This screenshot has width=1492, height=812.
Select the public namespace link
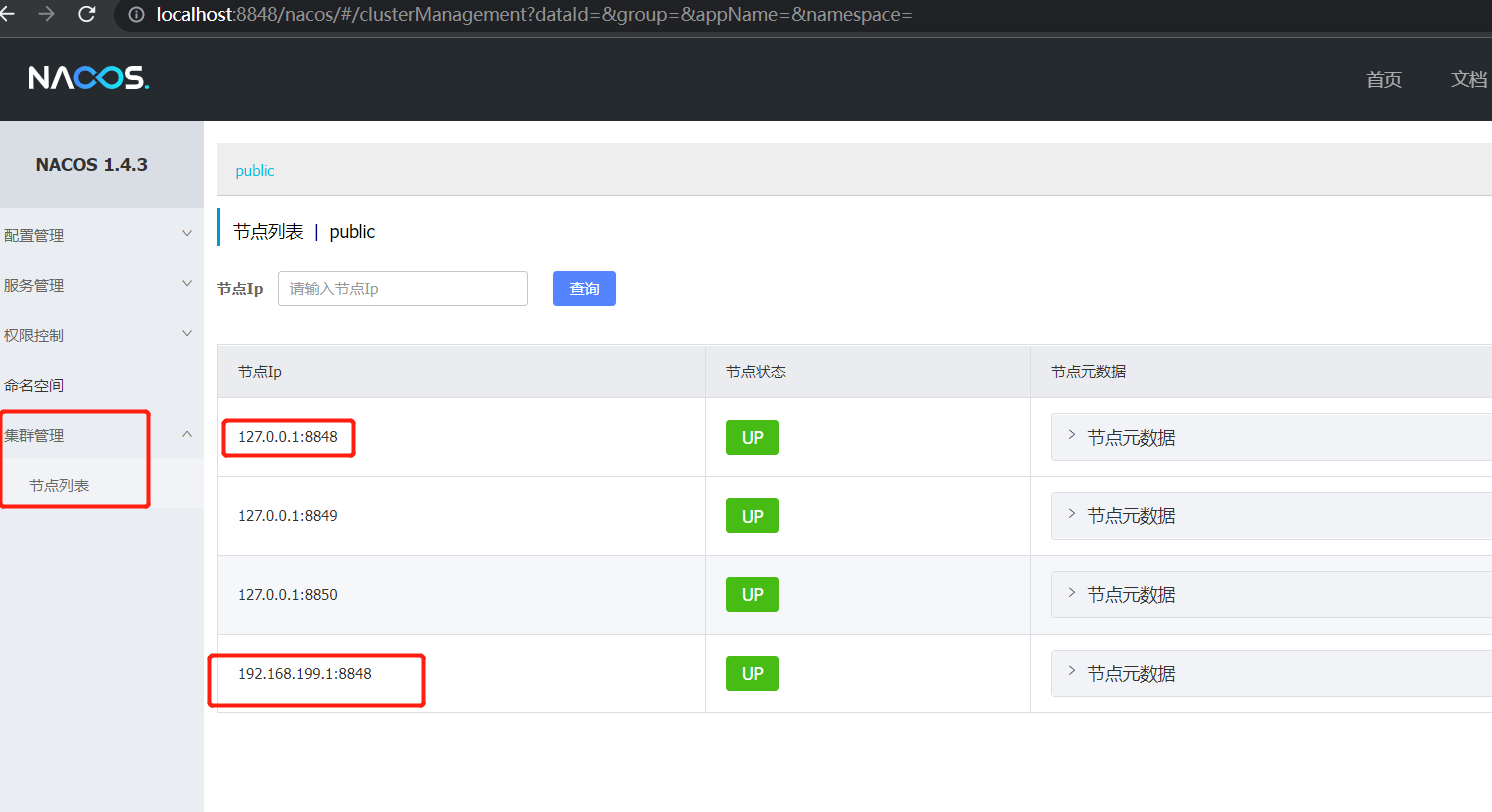(255, 171)
